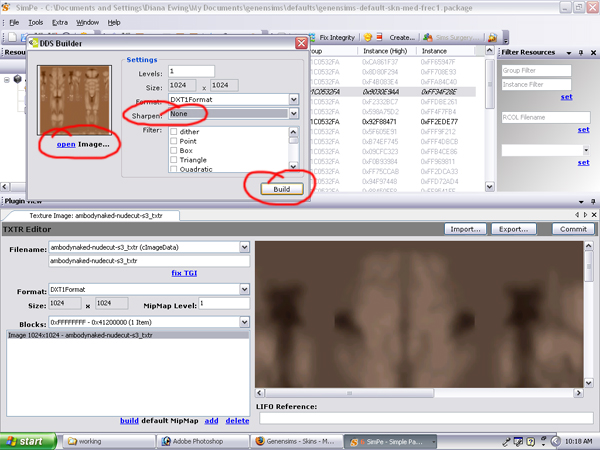This screenshot has width=600, height=450.
Task: Click the package cube icon in resource tree
Action: tap(18, 79)
